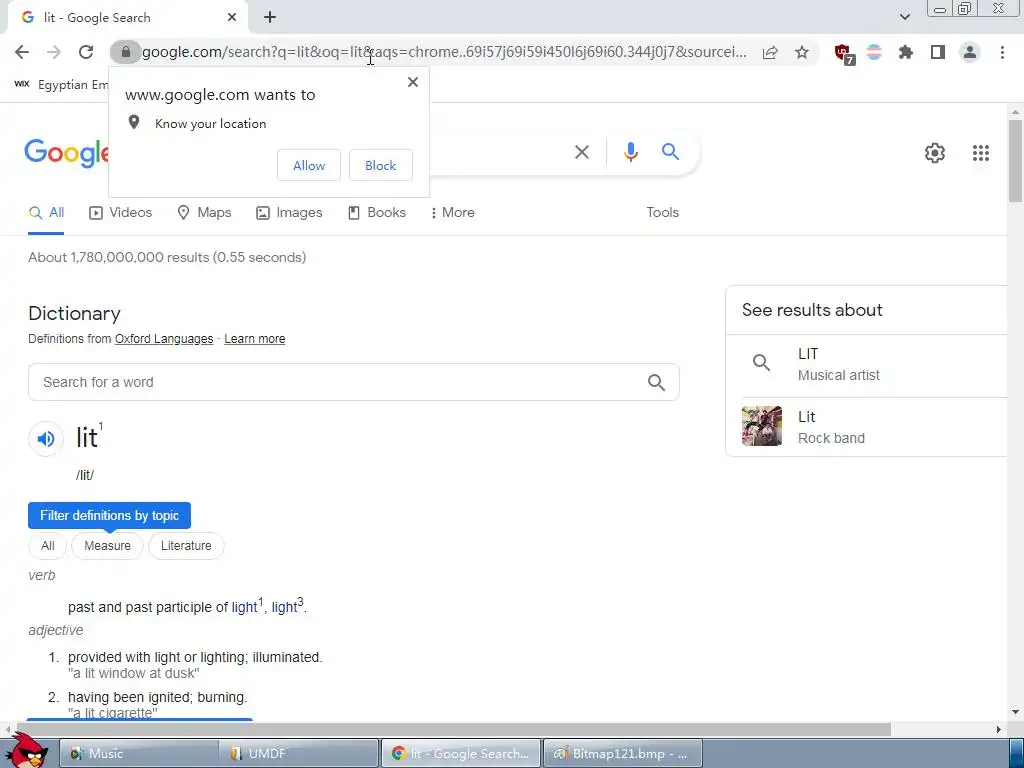
Task: Open the Google apps grid
Action: tap(980, 153)
